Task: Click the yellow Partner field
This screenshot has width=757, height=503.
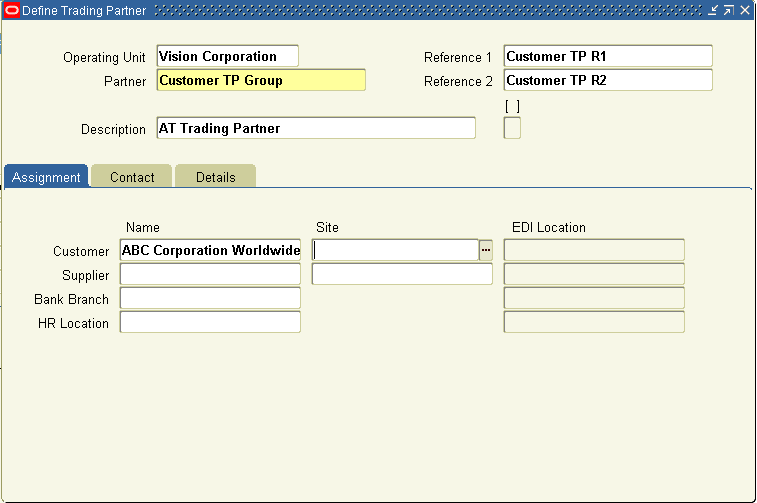Action: [261, 80]
